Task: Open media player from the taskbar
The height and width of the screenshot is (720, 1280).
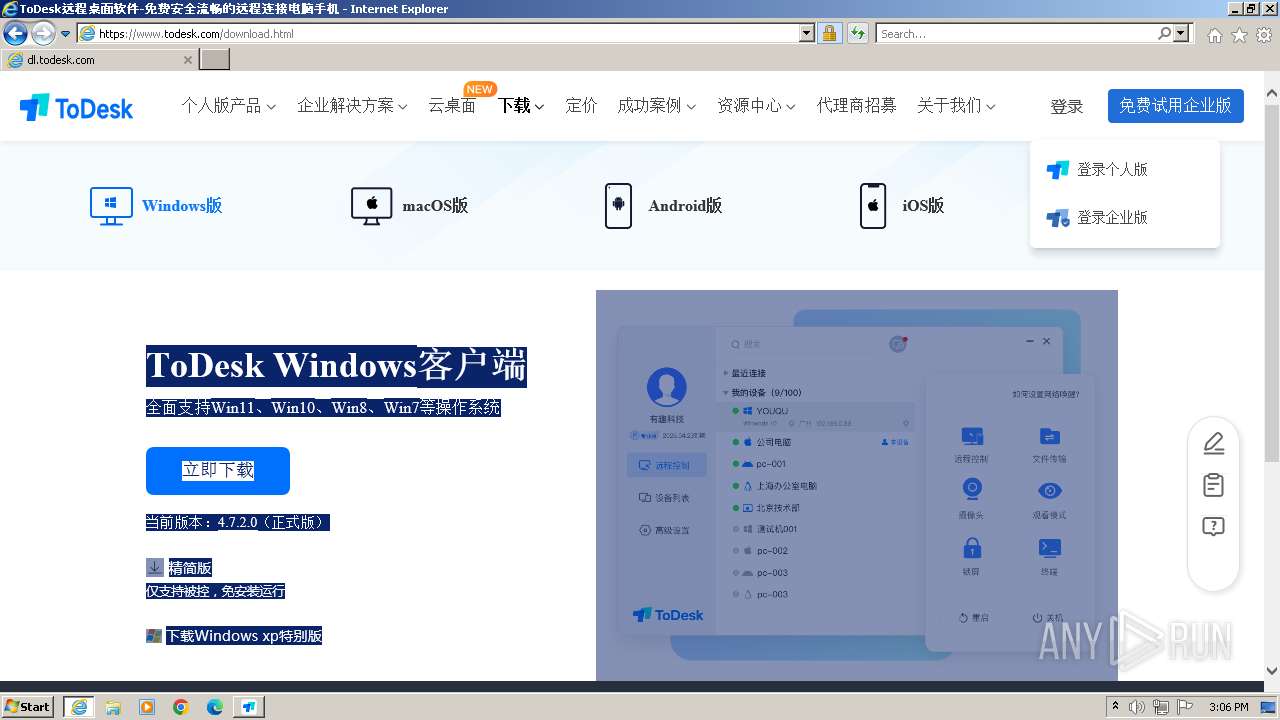Action: (x=147, y=707)
